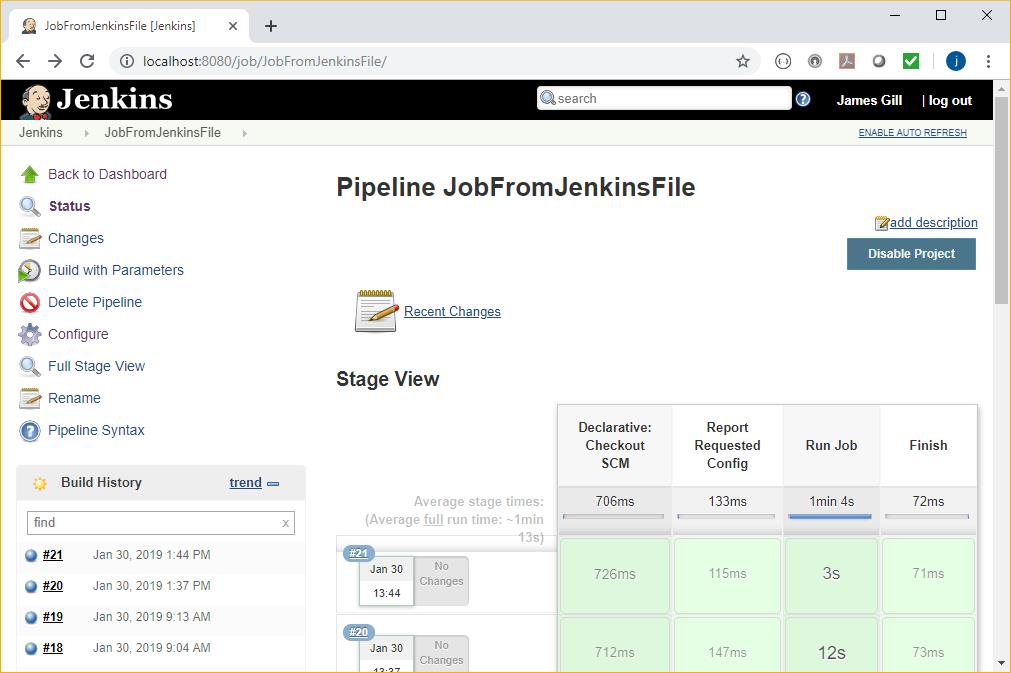Click the Declarative Checkout SCM average bar
1011x673 pixels.
[613, 516]
